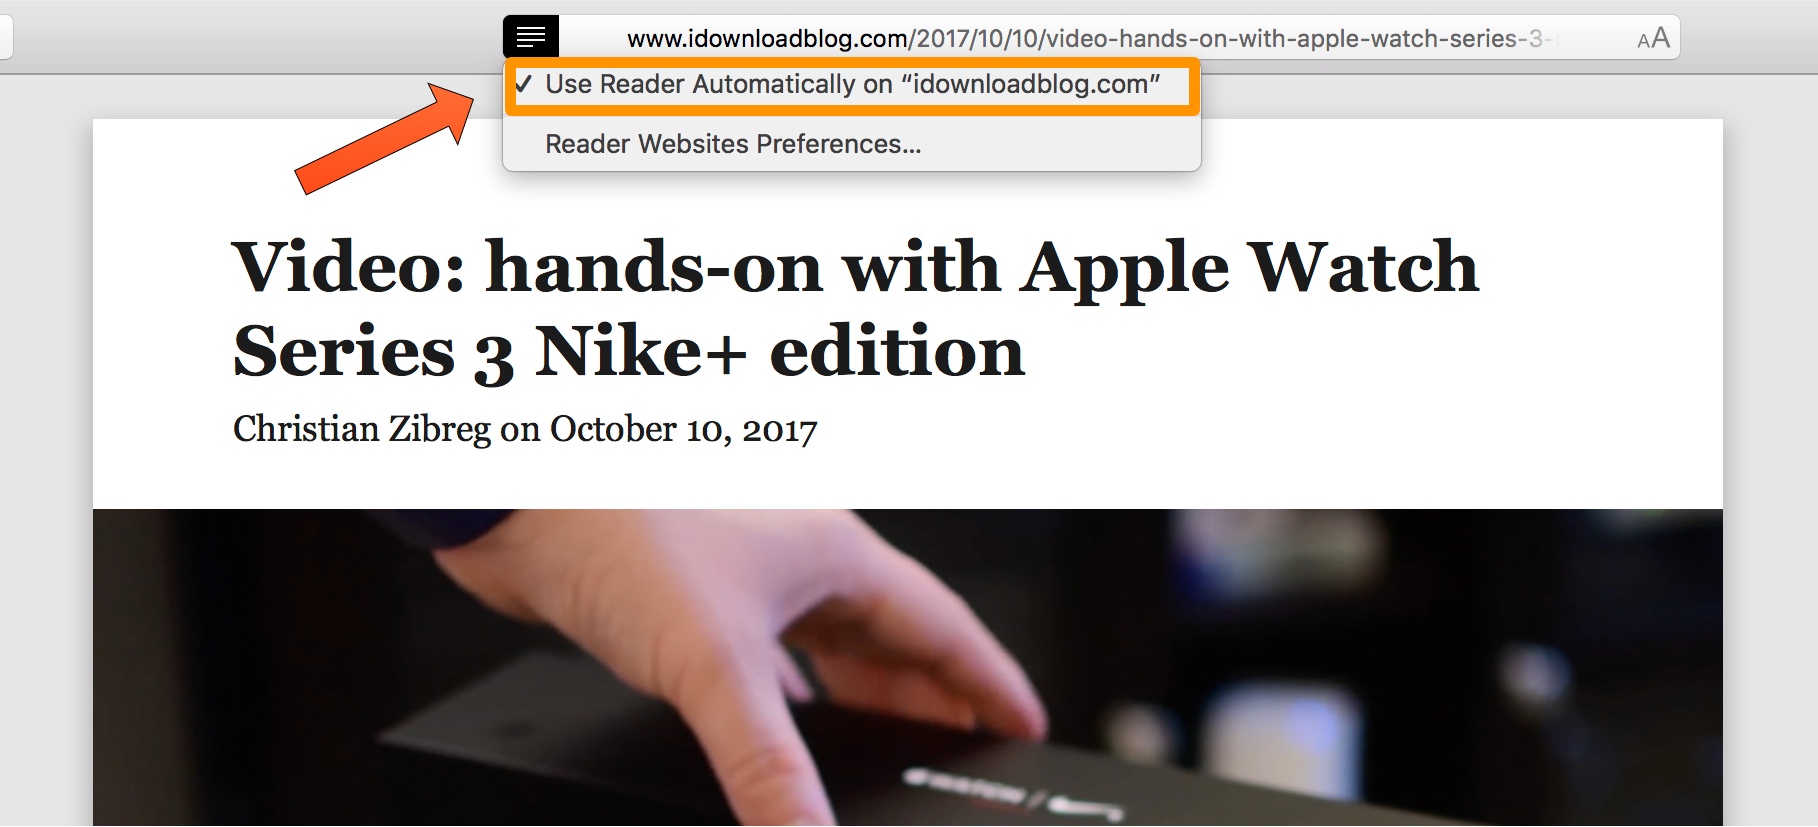Screen dimensions: 1818x827
Task: Click the checkmark beside Use Reader Automatically
Action: 523,84
